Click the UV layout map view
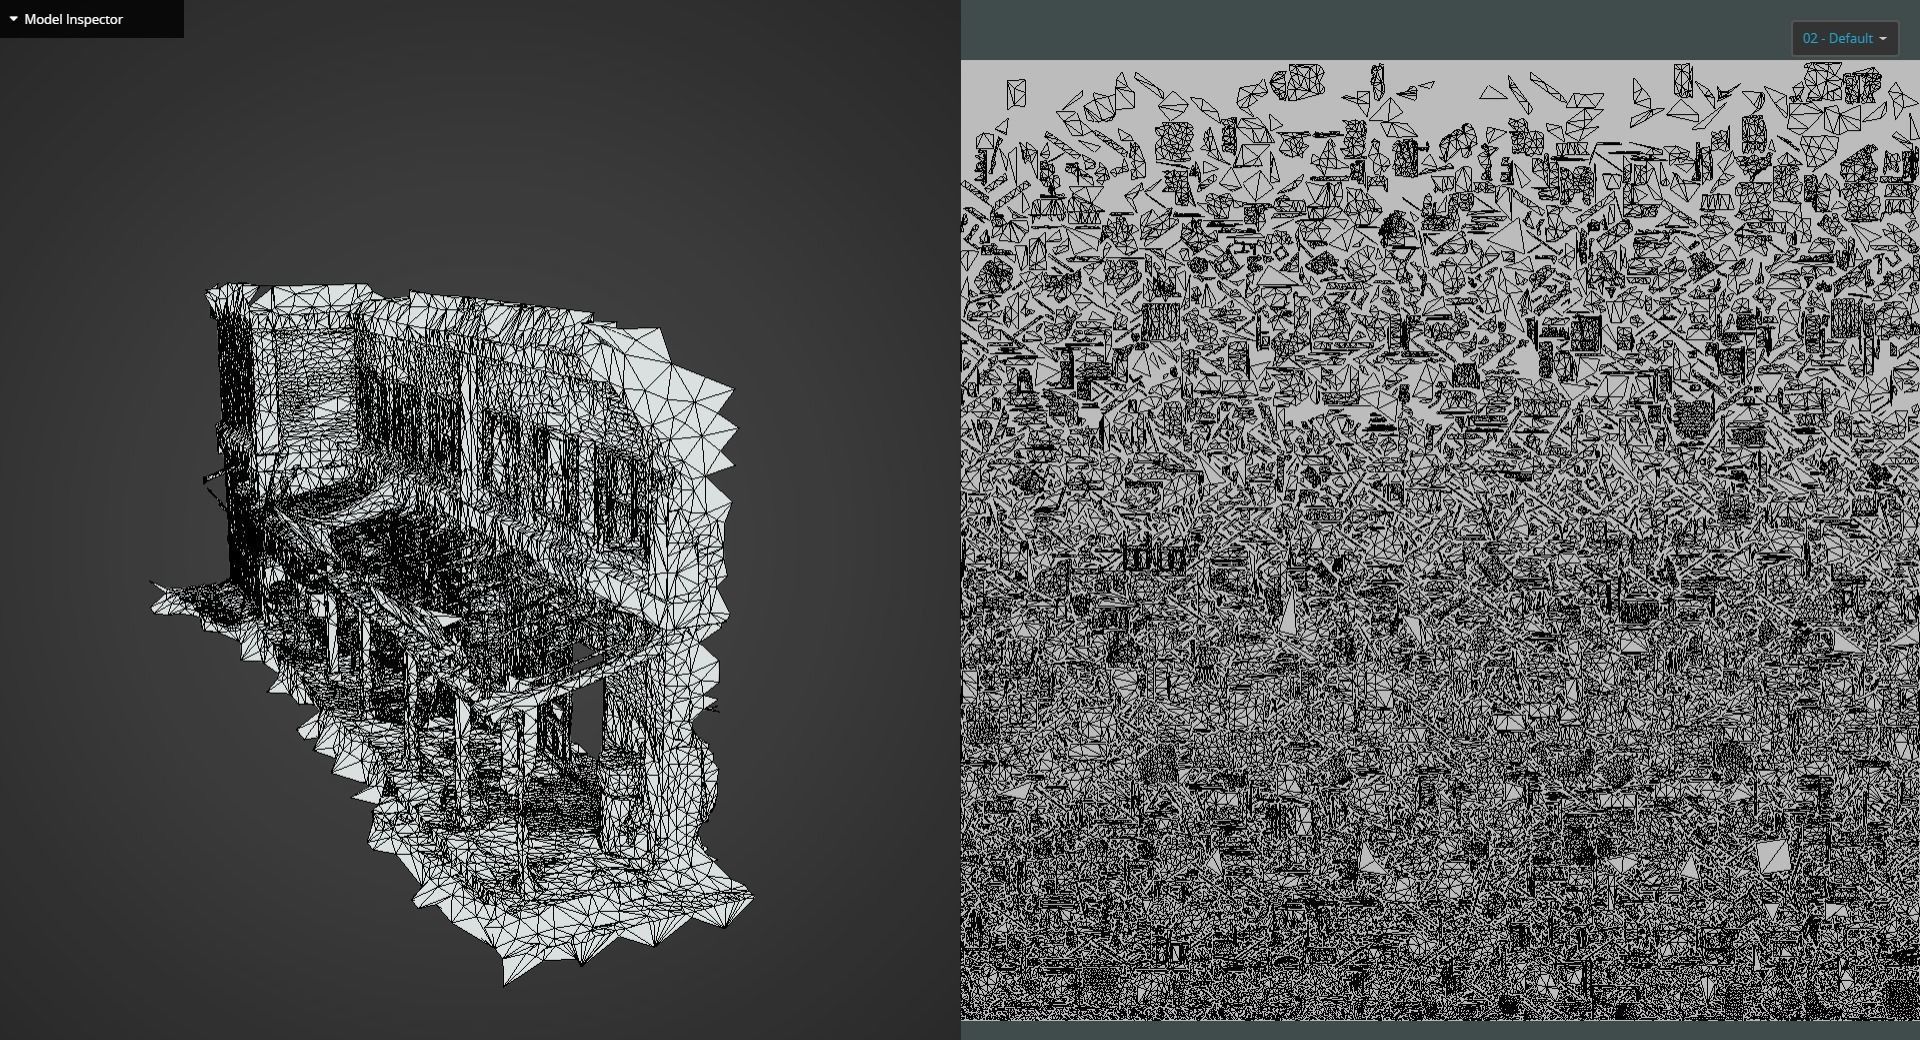 click(1440, 540)
